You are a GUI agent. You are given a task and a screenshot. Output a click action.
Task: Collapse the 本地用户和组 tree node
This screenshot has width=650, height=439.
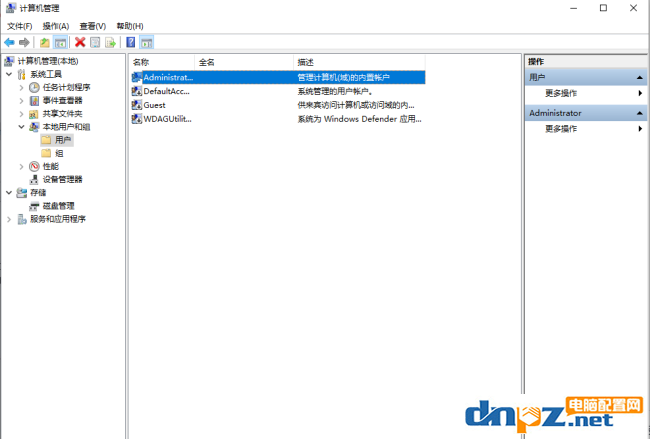point(22,127)
